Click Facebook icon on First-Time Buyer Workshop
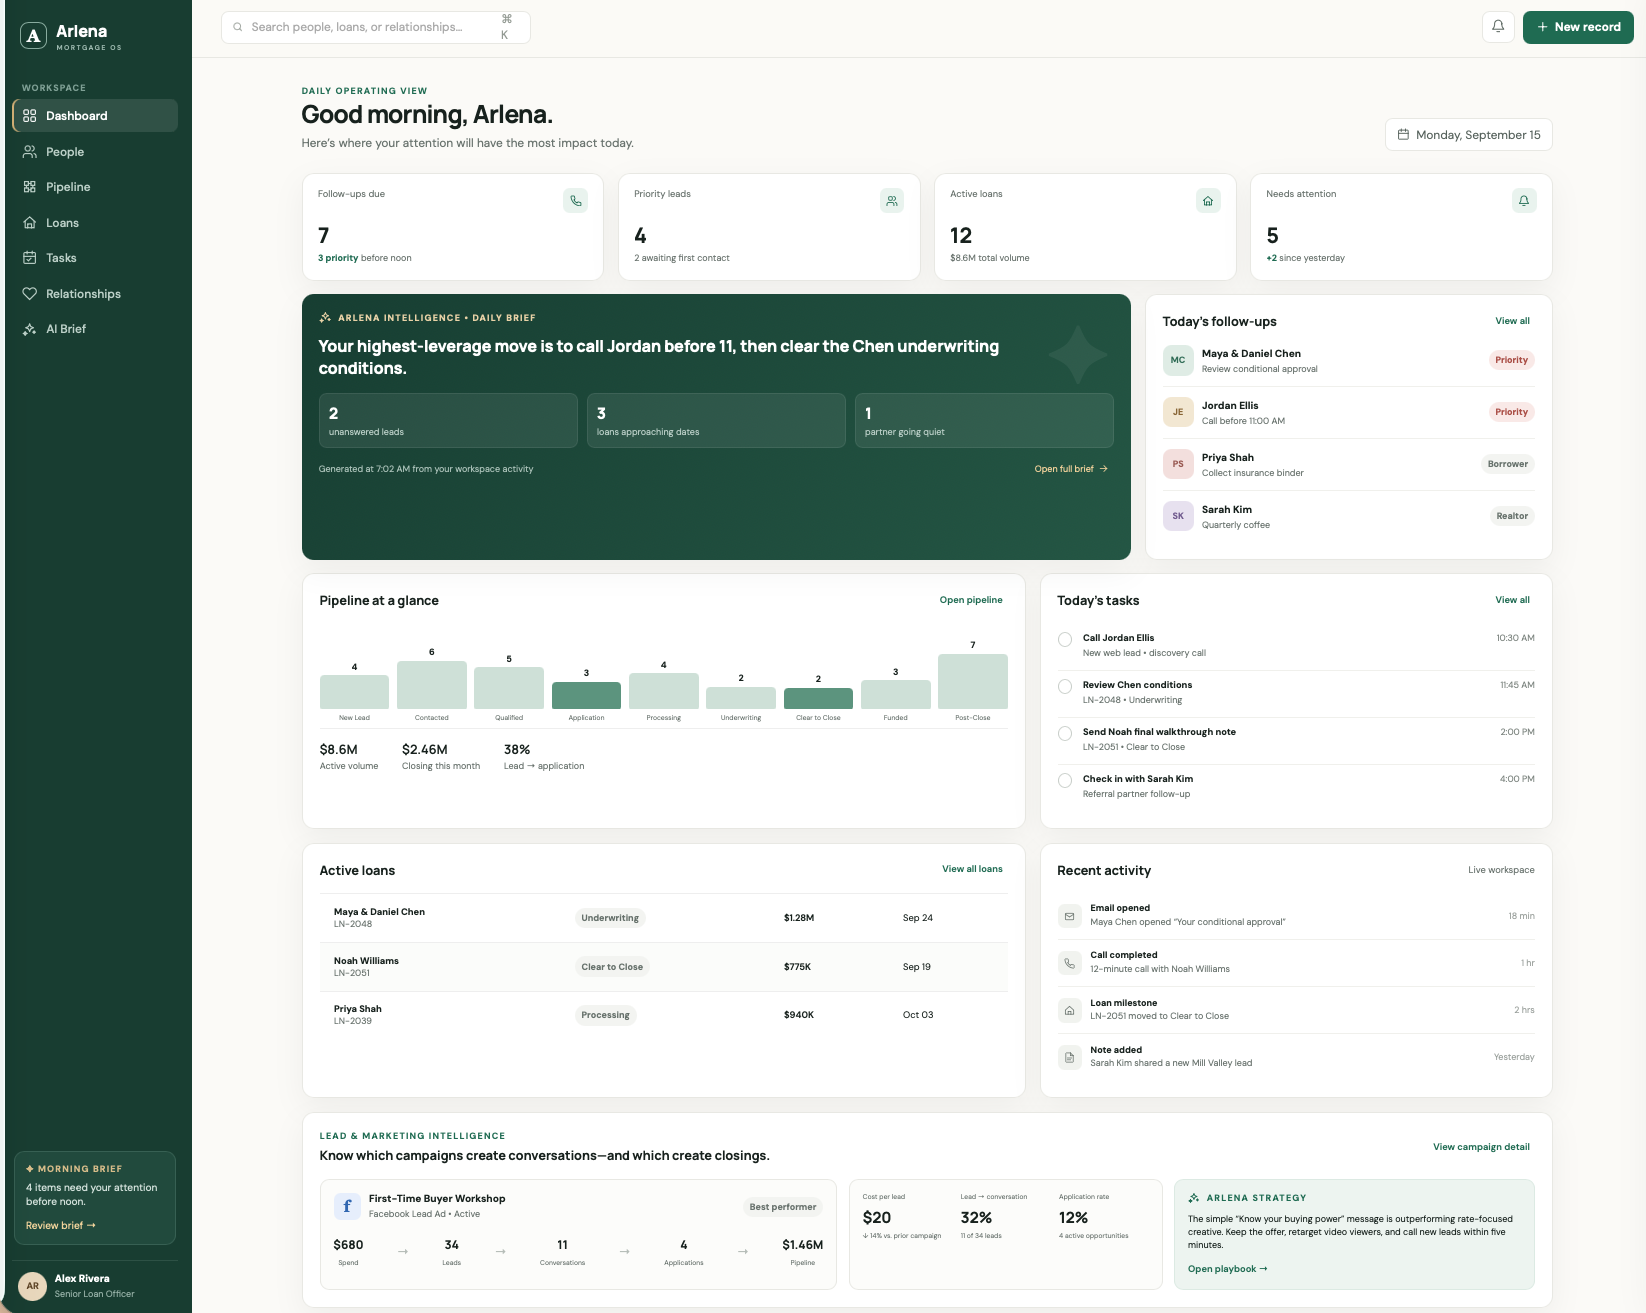 click(347, 1206)
